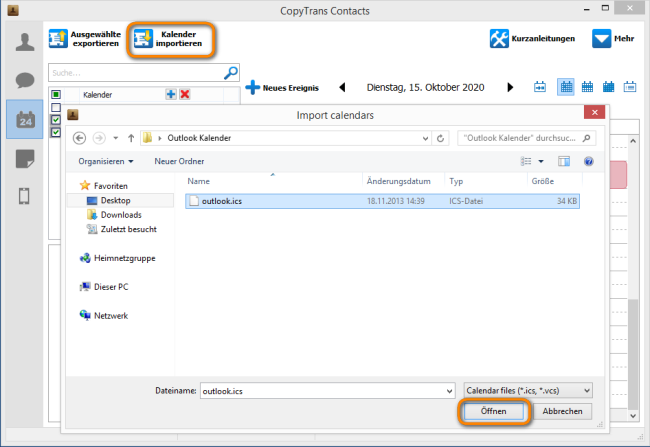Screen dimensions: 650x447
Task: Click the Öffnen button
Action: 493,411
